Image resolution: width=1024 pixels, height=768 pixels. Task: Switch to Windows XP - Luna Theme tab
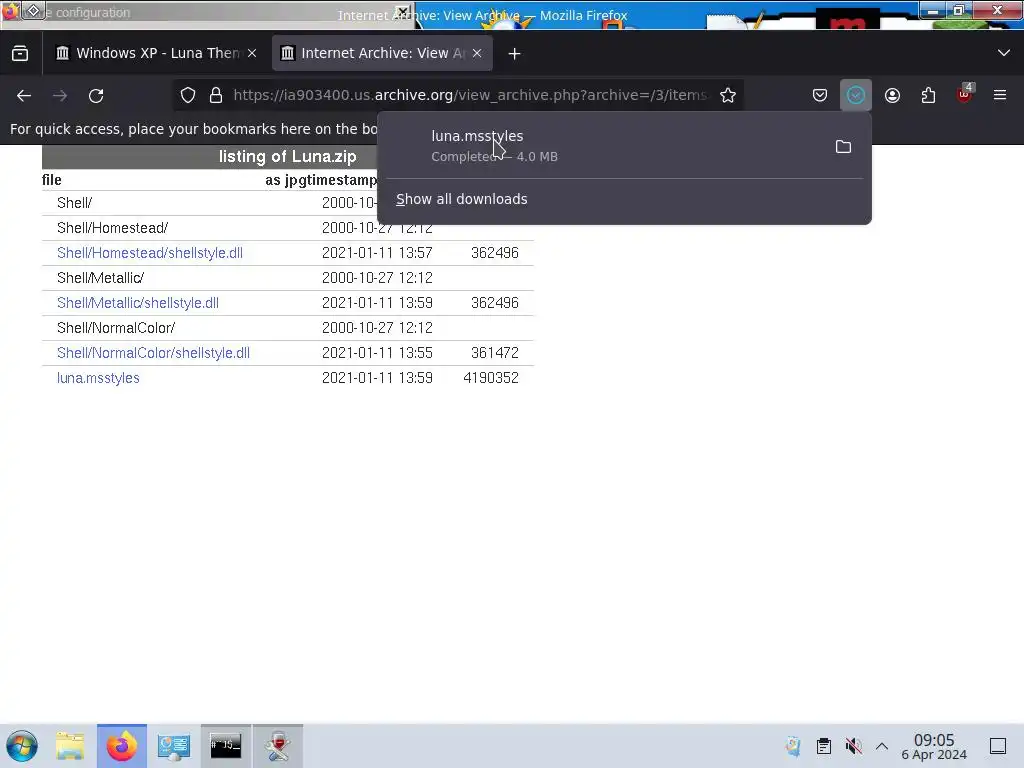point(155,54)
